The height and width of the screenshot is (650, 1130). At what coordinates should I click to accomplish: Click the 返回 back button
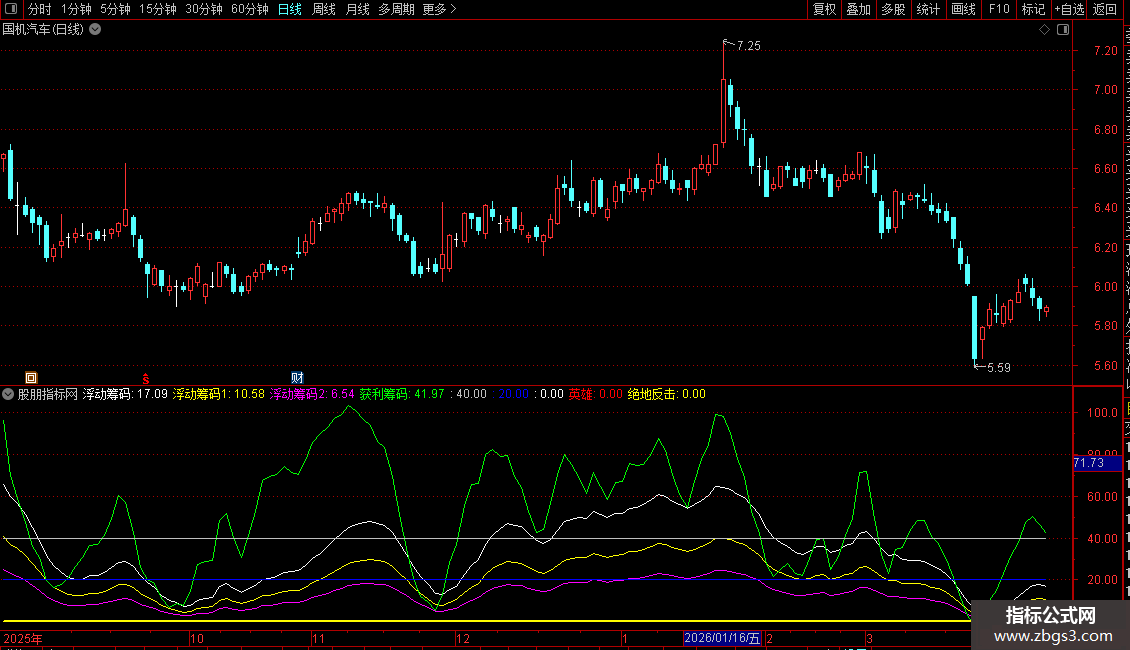tap(1105, 10)
